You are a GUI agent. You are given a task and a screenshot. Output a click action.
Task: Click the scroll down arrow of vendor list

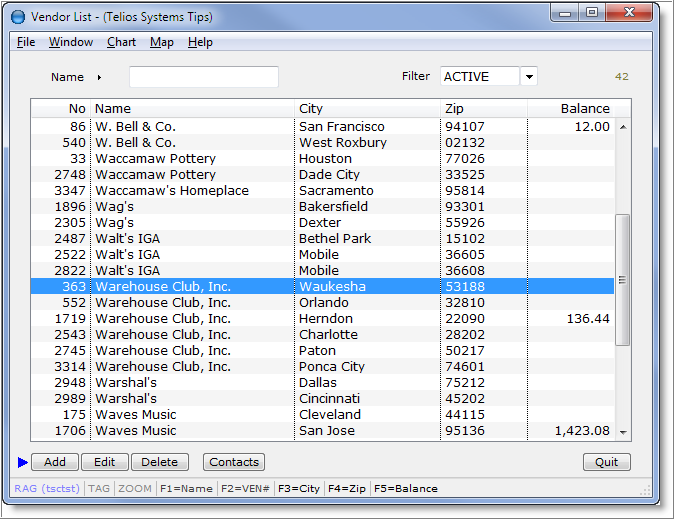[x=623, y=431]
